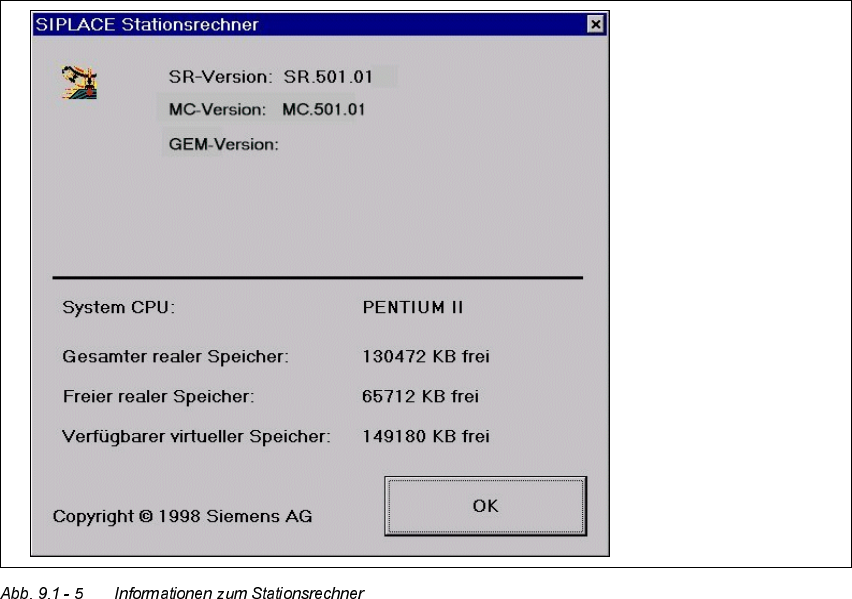Click the Abb. 9.1 - 5 figure caption

pos(182,592)
